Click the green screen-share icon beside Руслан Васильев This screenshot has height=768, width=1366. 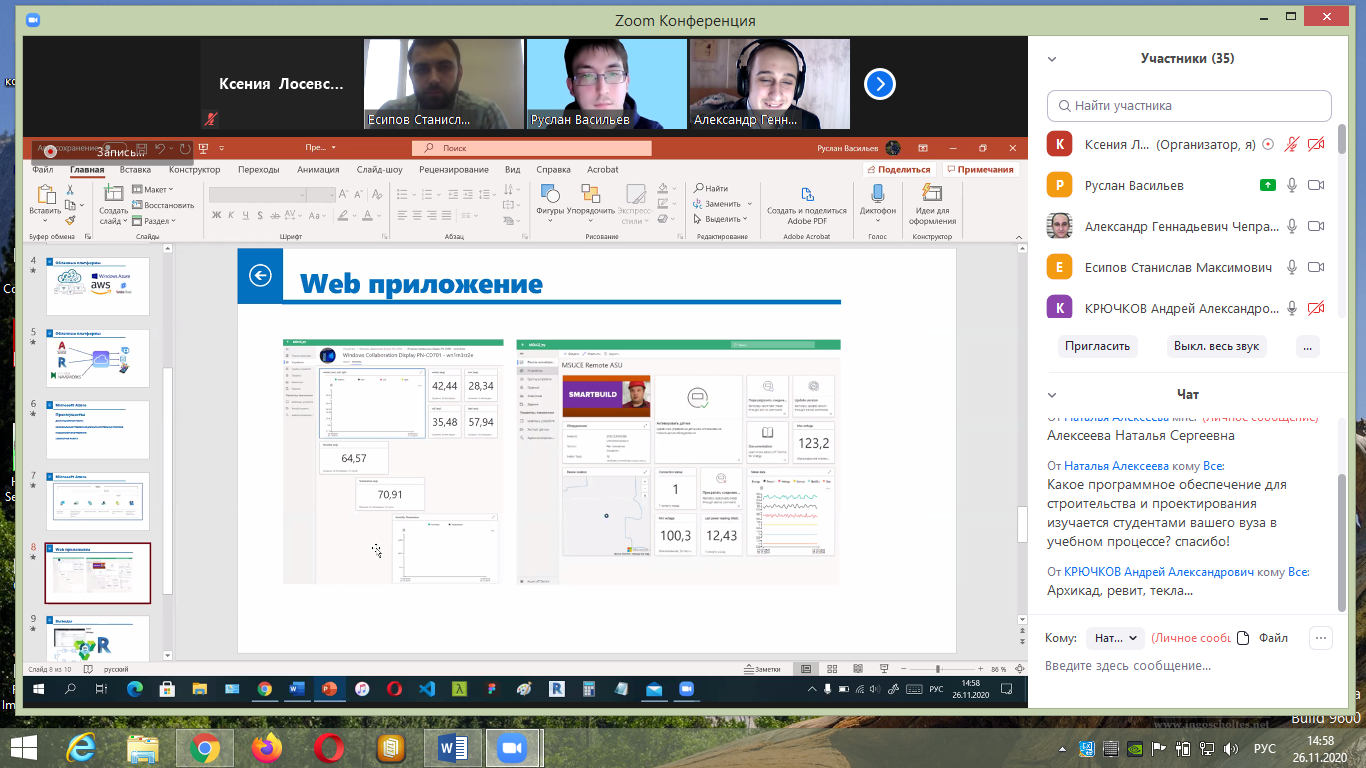(1268, 185)
